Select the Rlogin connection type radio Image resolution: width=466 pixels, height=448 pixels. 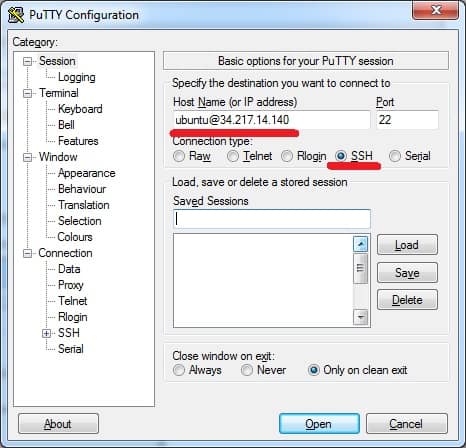click(x=287, y=156)
